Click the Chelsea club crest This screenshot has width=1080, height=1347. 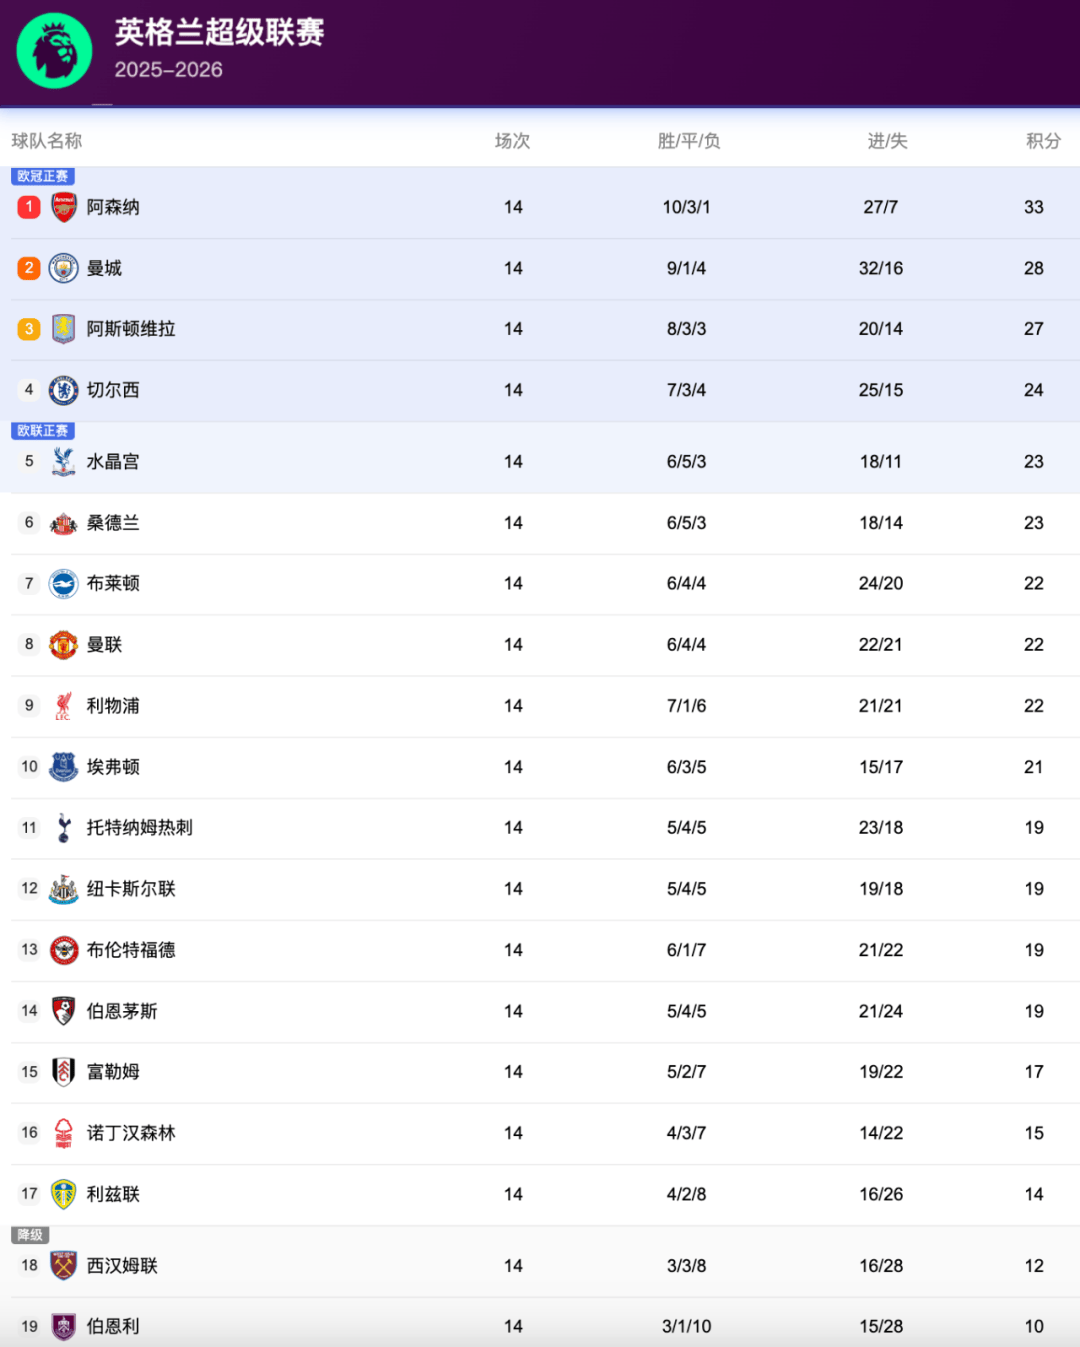point(64,390)
